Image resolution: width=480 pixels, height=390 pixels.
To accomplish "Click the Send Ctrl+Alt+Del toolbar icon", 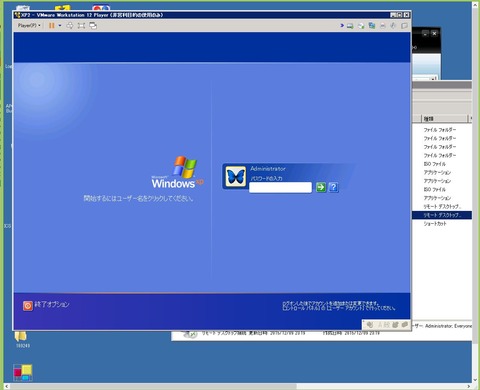I will click(x=70, y=25).
